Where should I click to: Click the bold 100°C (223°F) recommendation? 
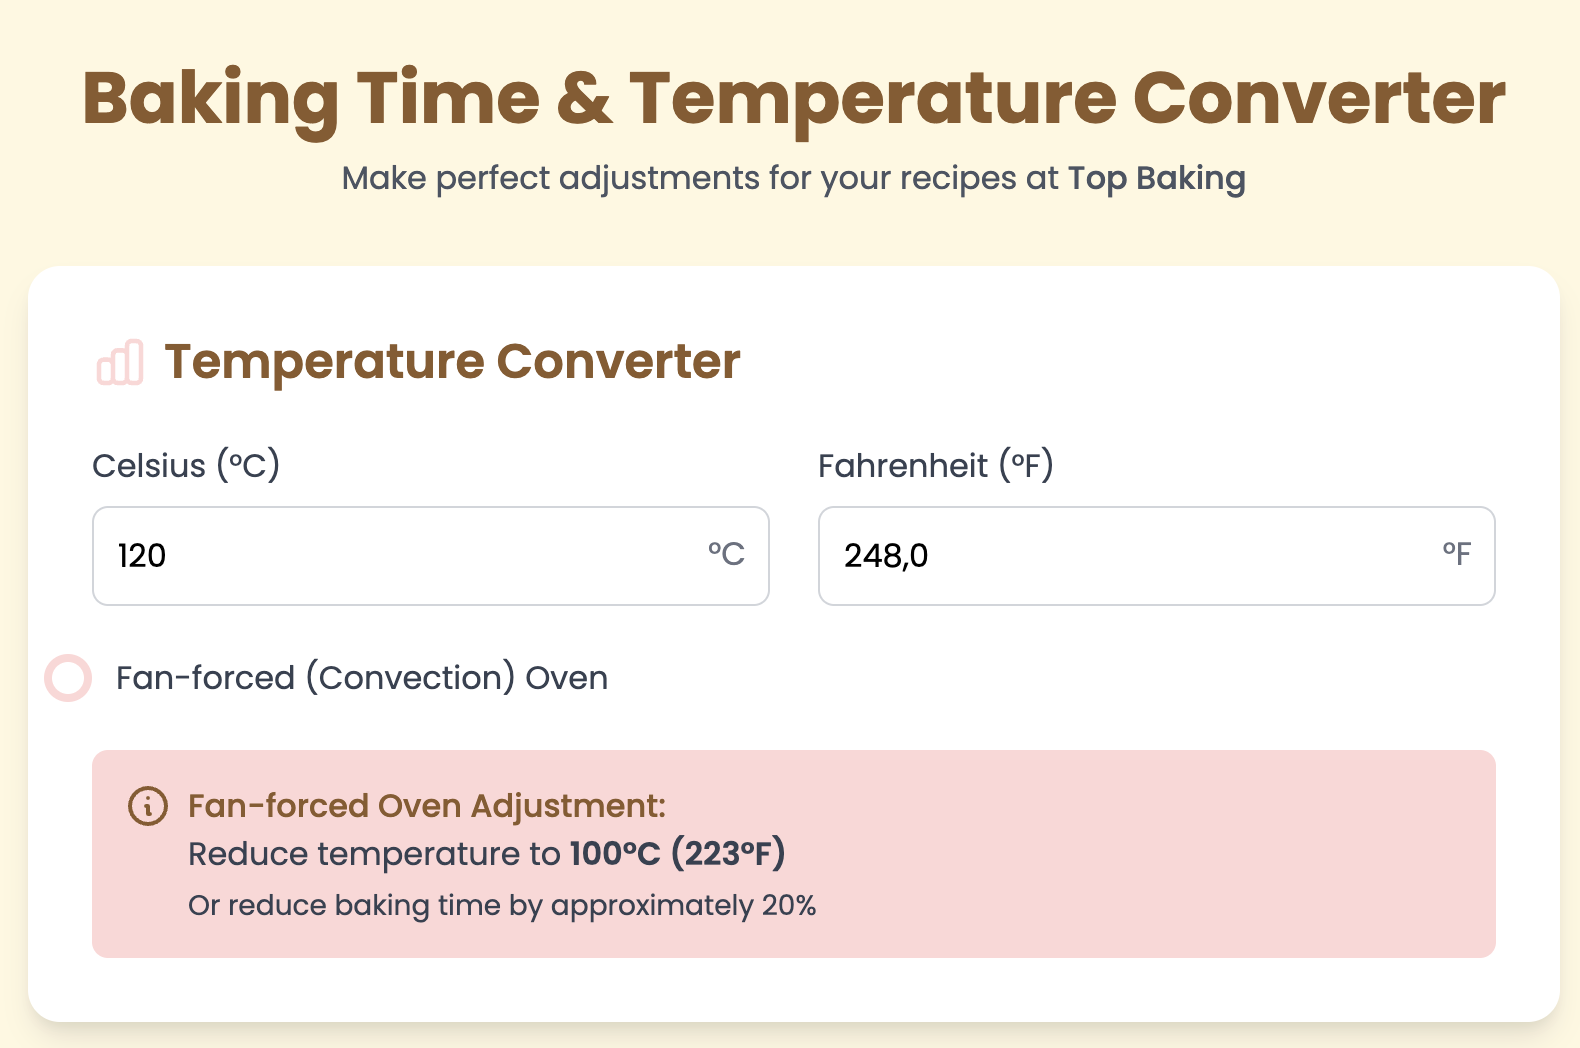tap(677, 854)
